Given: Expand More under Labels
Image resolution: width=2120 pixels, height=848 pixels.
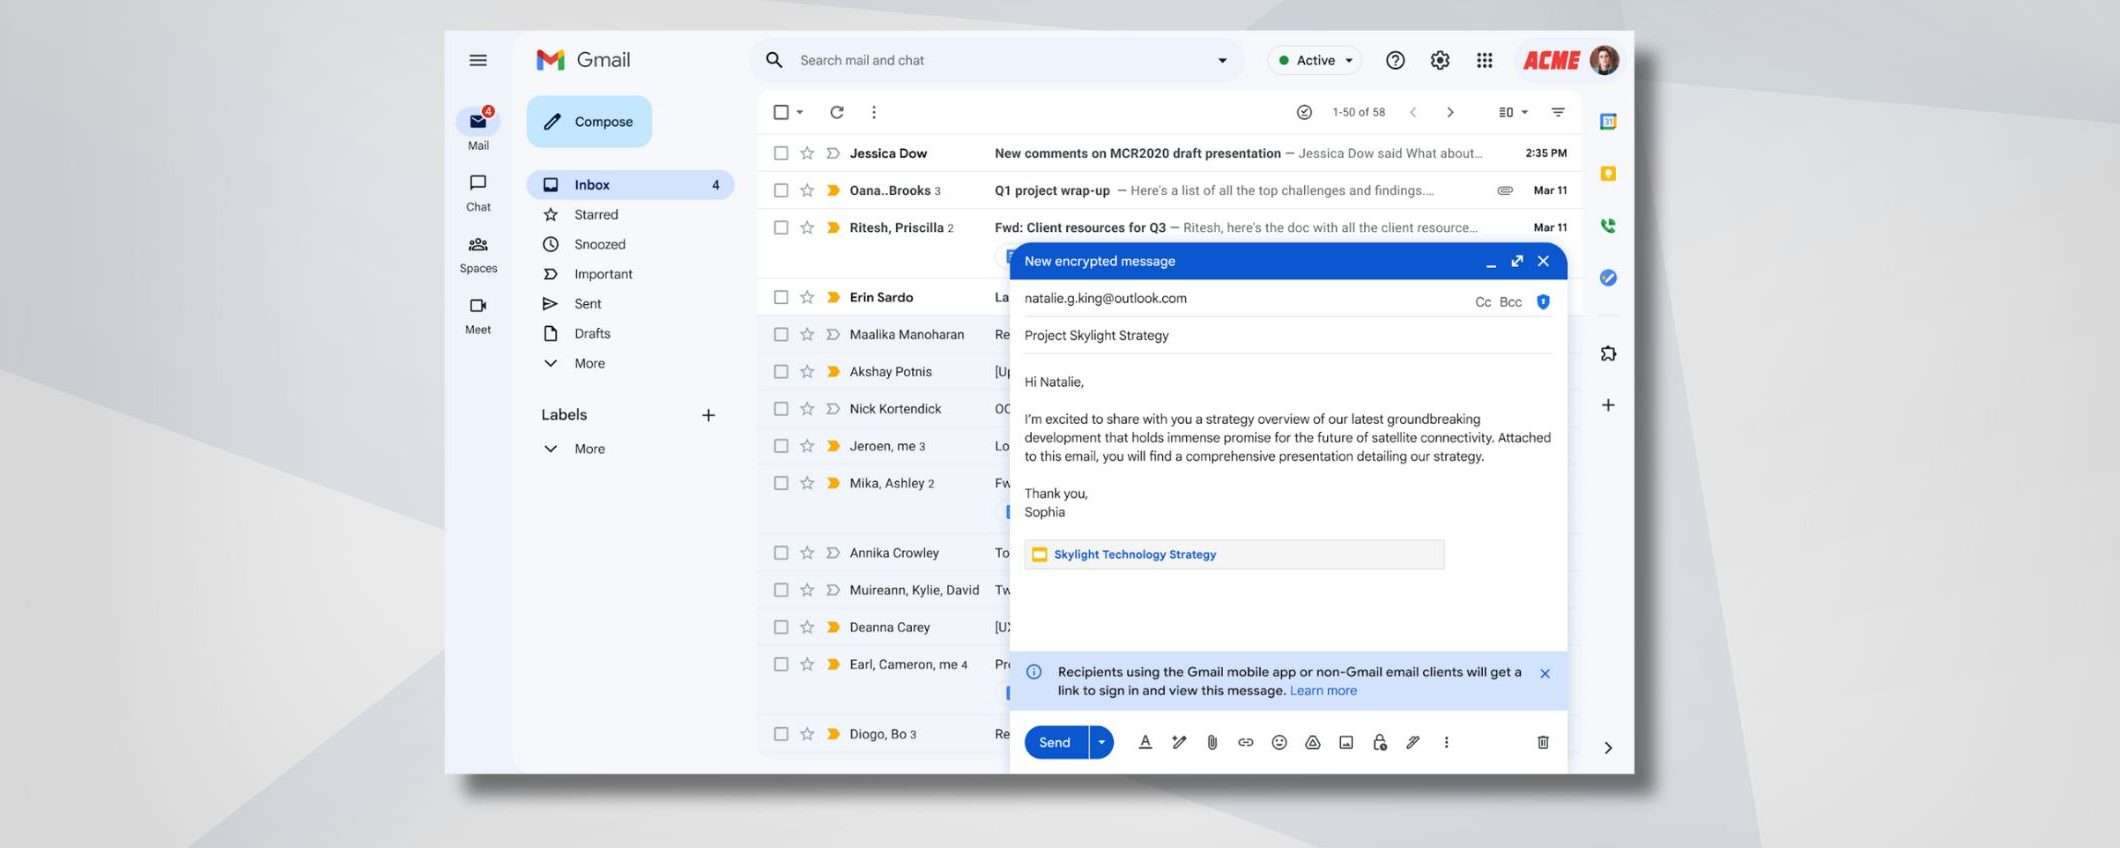Looking at the screenshot, I should 589,448.
